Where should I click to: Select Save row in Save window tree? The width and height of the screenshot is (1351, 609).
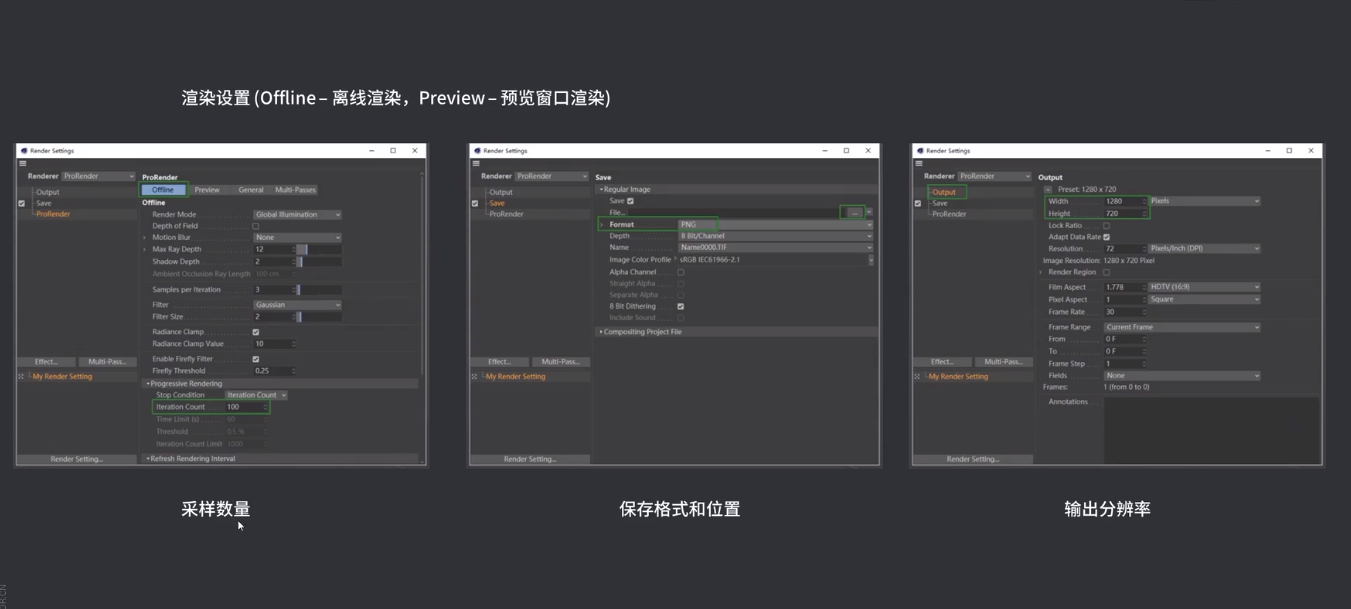pos(497,203)
